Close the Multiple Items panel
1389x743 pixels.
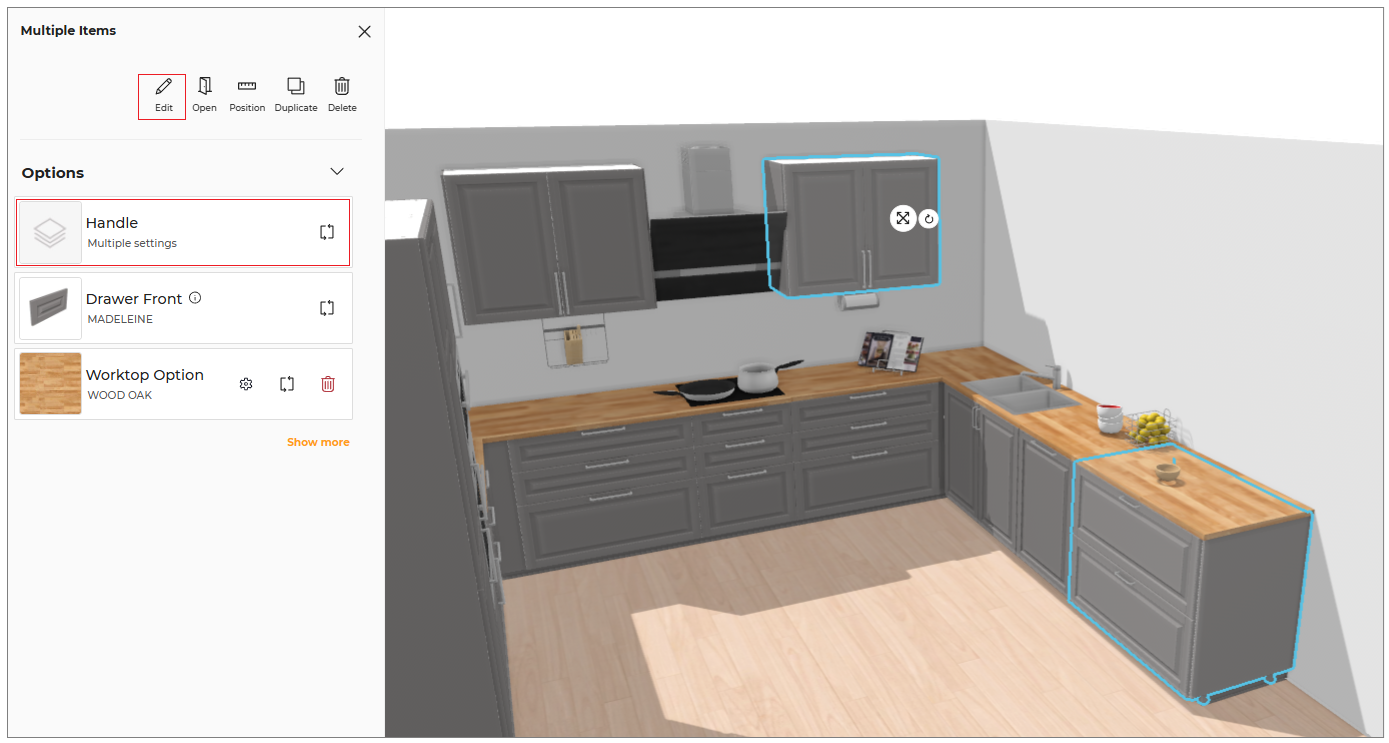coord(364,31)
